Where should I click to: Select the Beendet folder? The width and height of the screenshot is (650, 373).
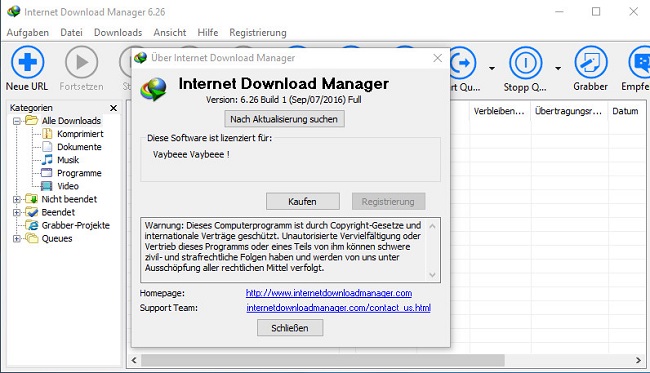(58, 212)
